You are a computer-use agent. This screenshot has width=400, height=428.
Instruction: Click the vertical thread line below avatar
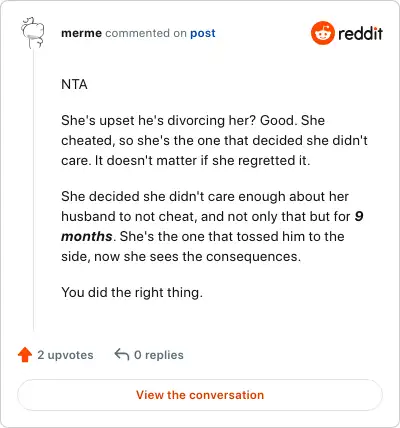(33, 190)
